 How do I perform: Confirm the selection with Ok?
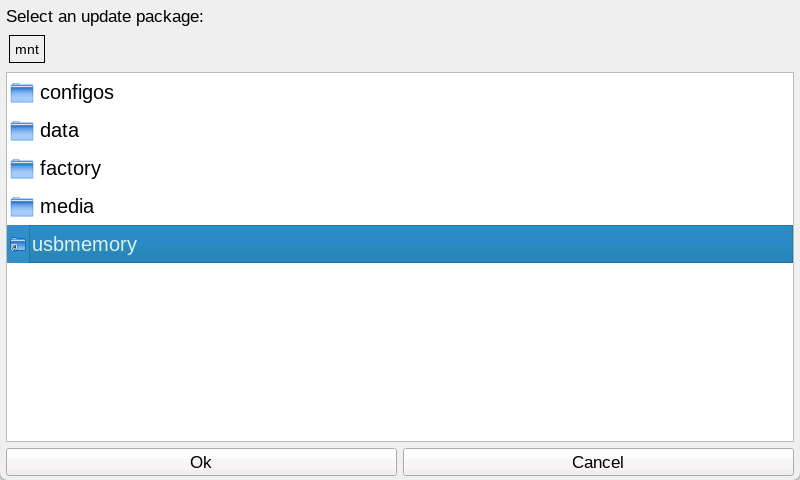pos(201,462)
